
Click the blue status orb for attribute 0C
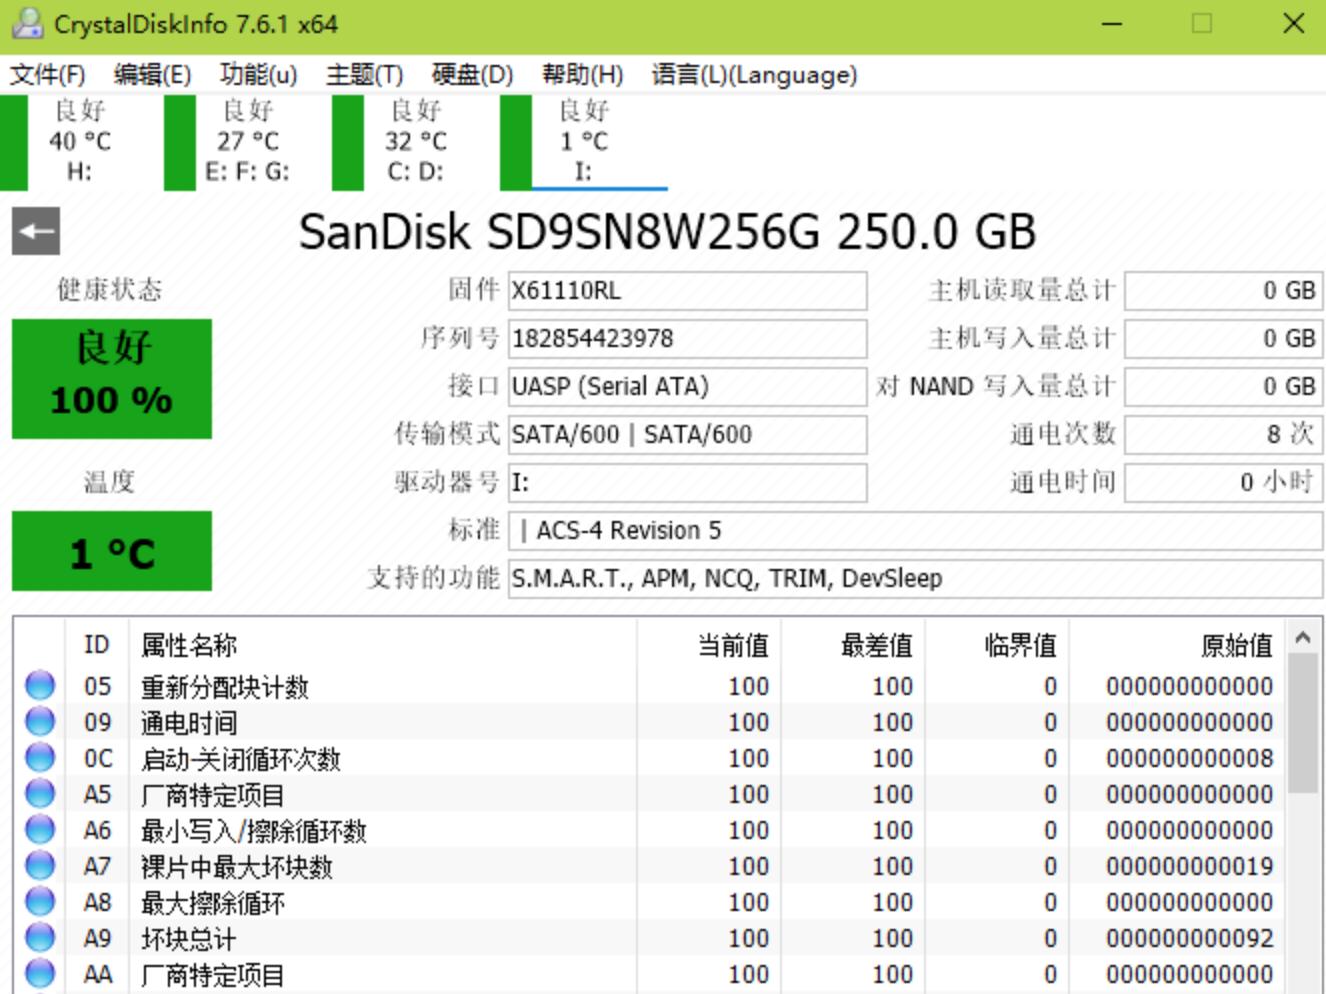(40, 758)
